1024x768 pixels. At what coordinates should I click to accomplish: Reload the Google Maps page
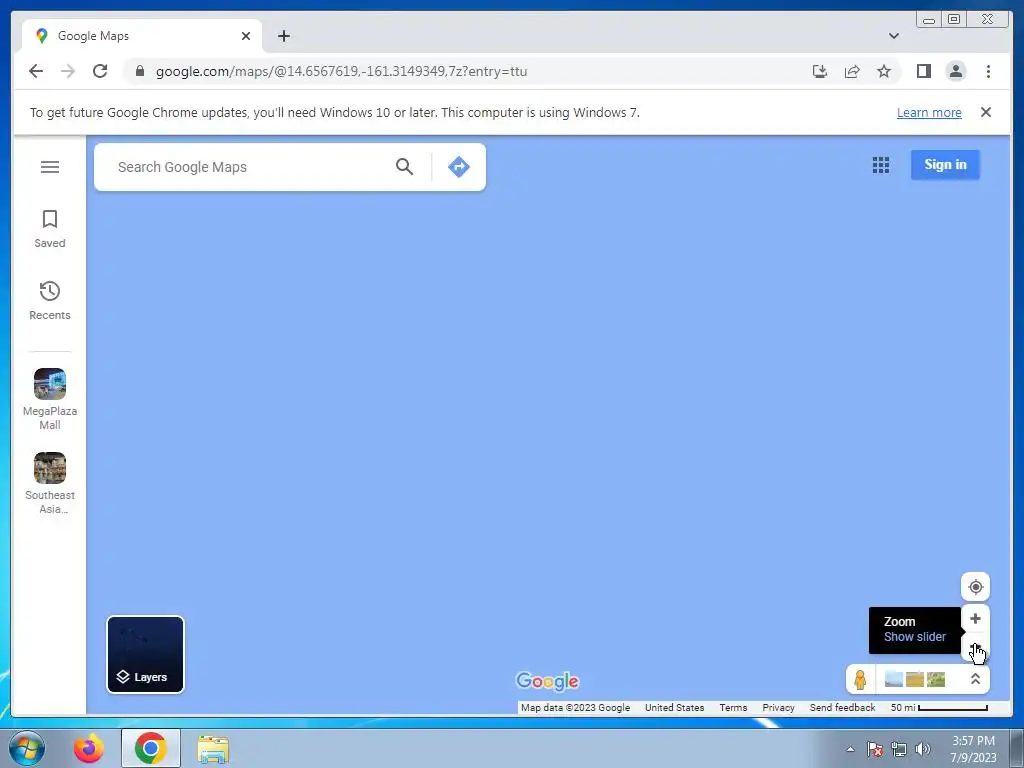pyautogui.click(x=100, y=71)
